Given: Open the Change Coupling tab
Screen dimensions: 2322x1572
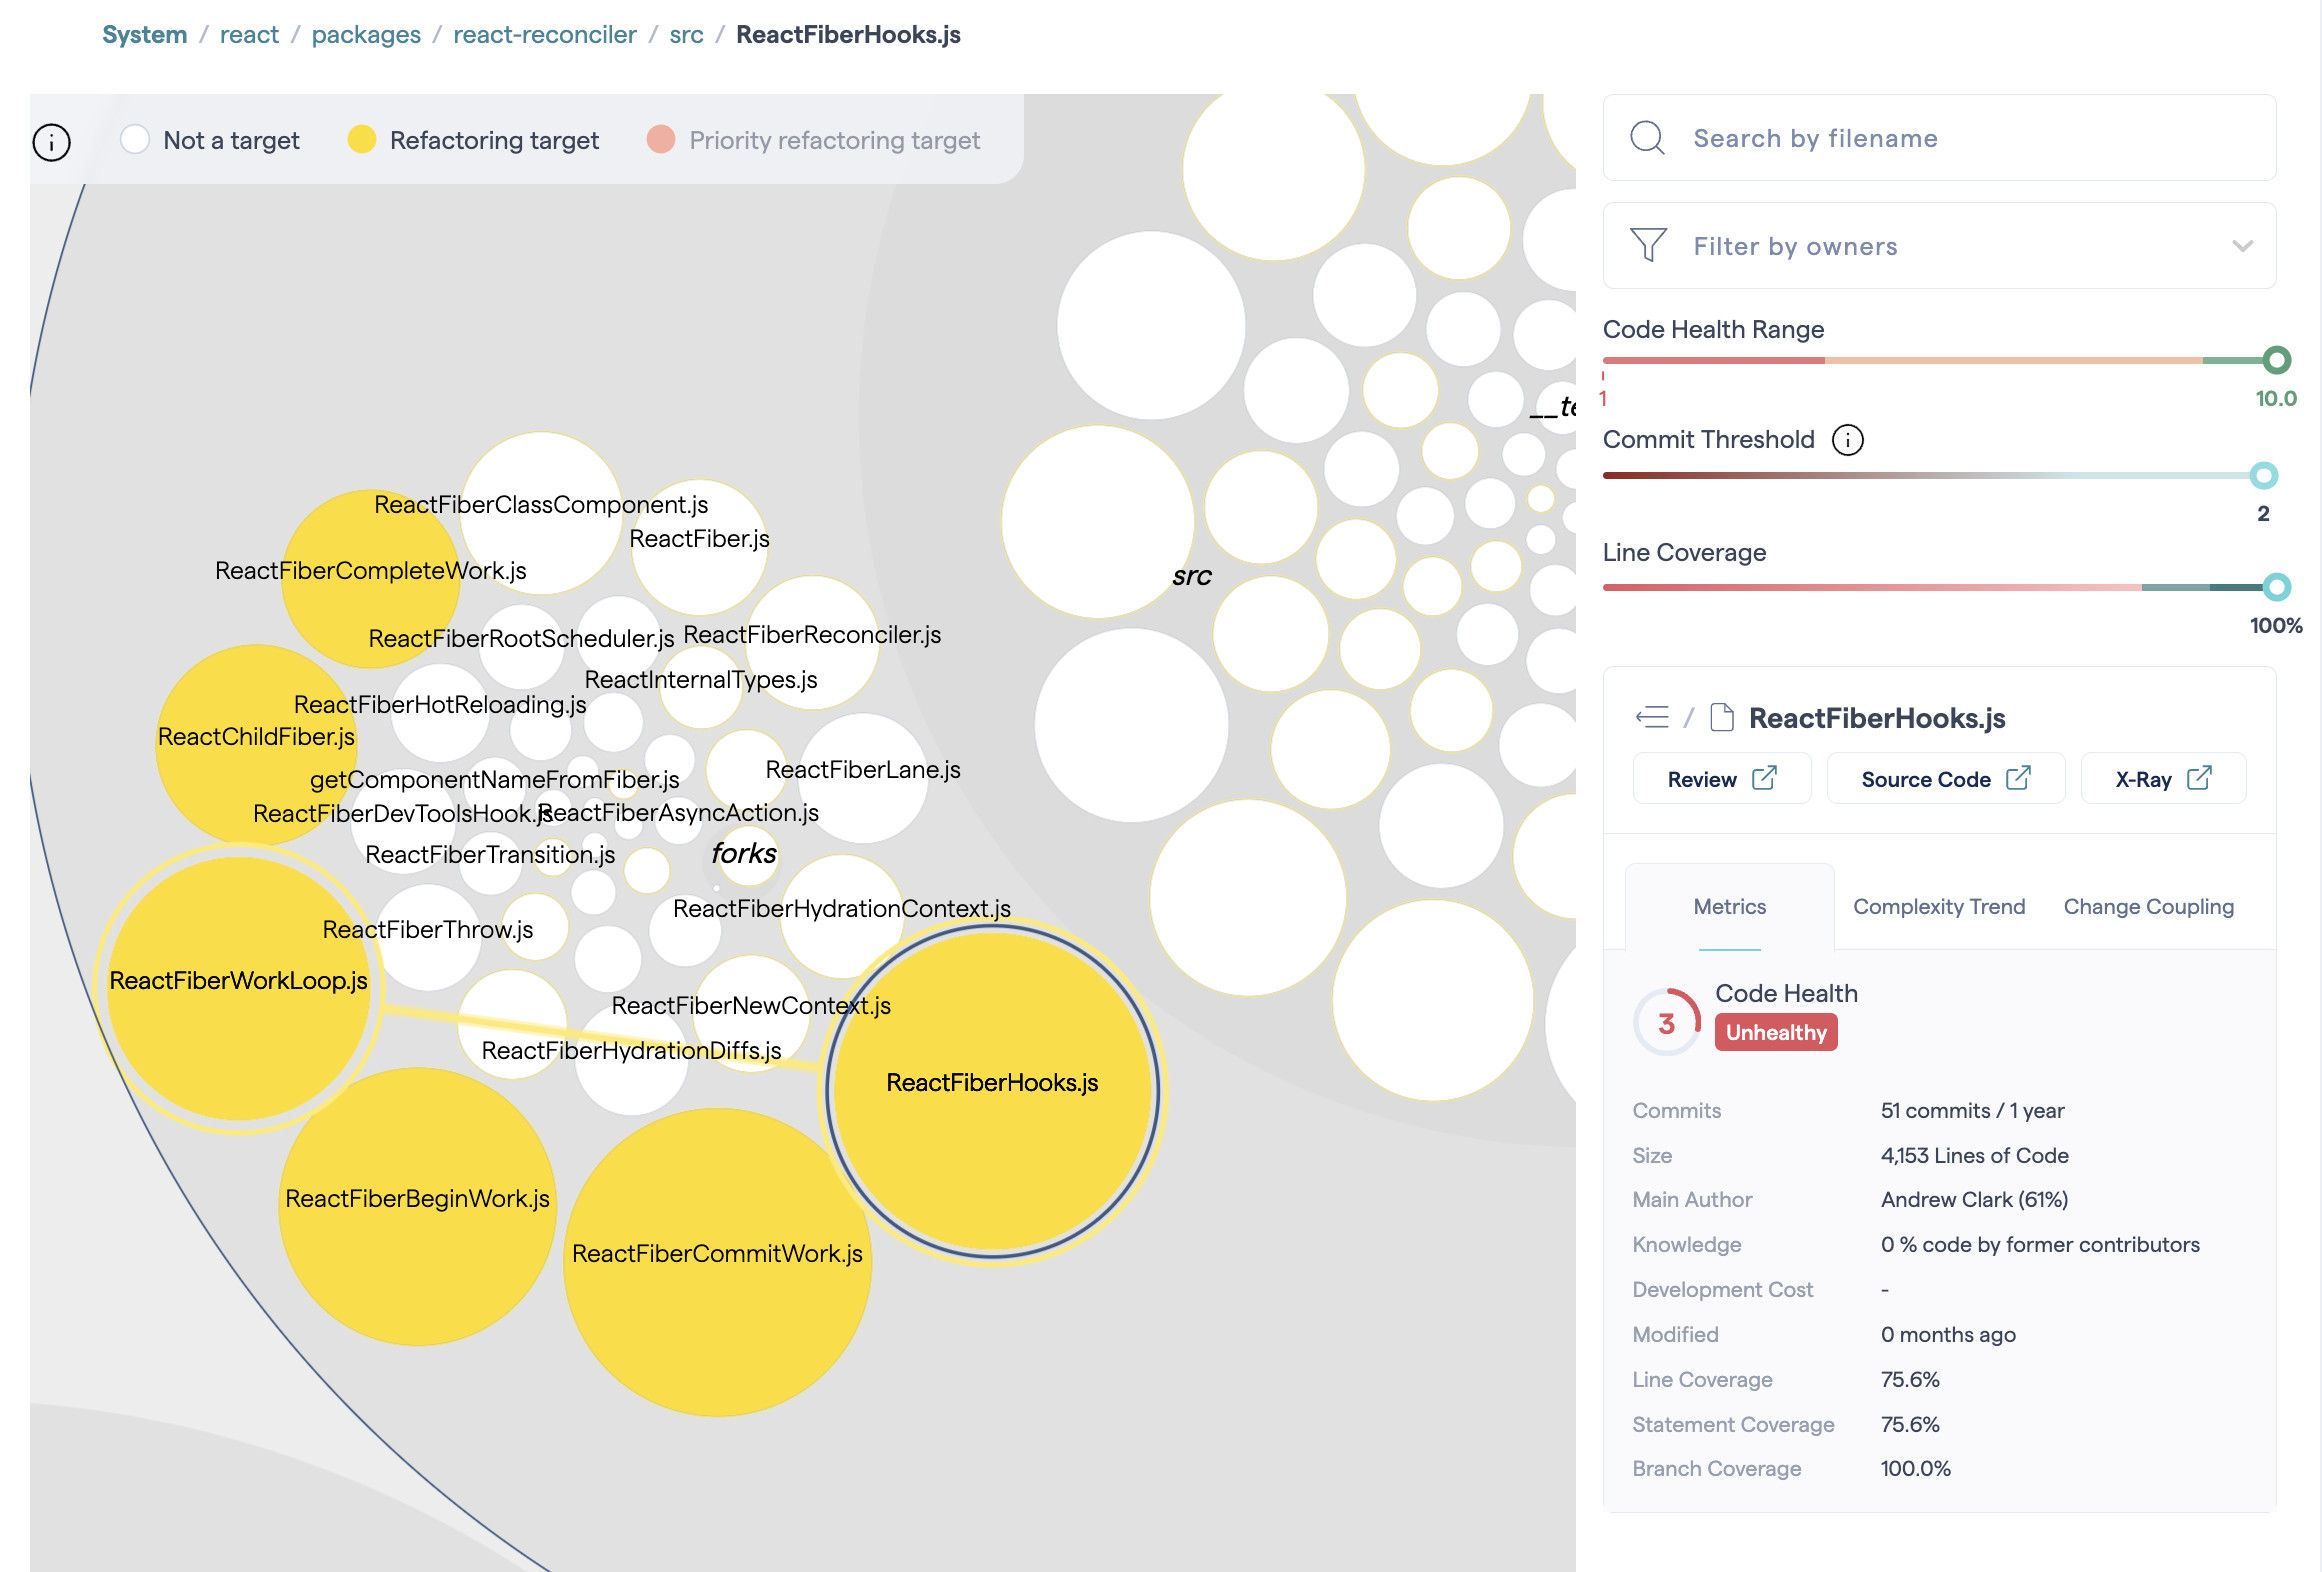Looking at the screenshot, I should [2149, 906].
